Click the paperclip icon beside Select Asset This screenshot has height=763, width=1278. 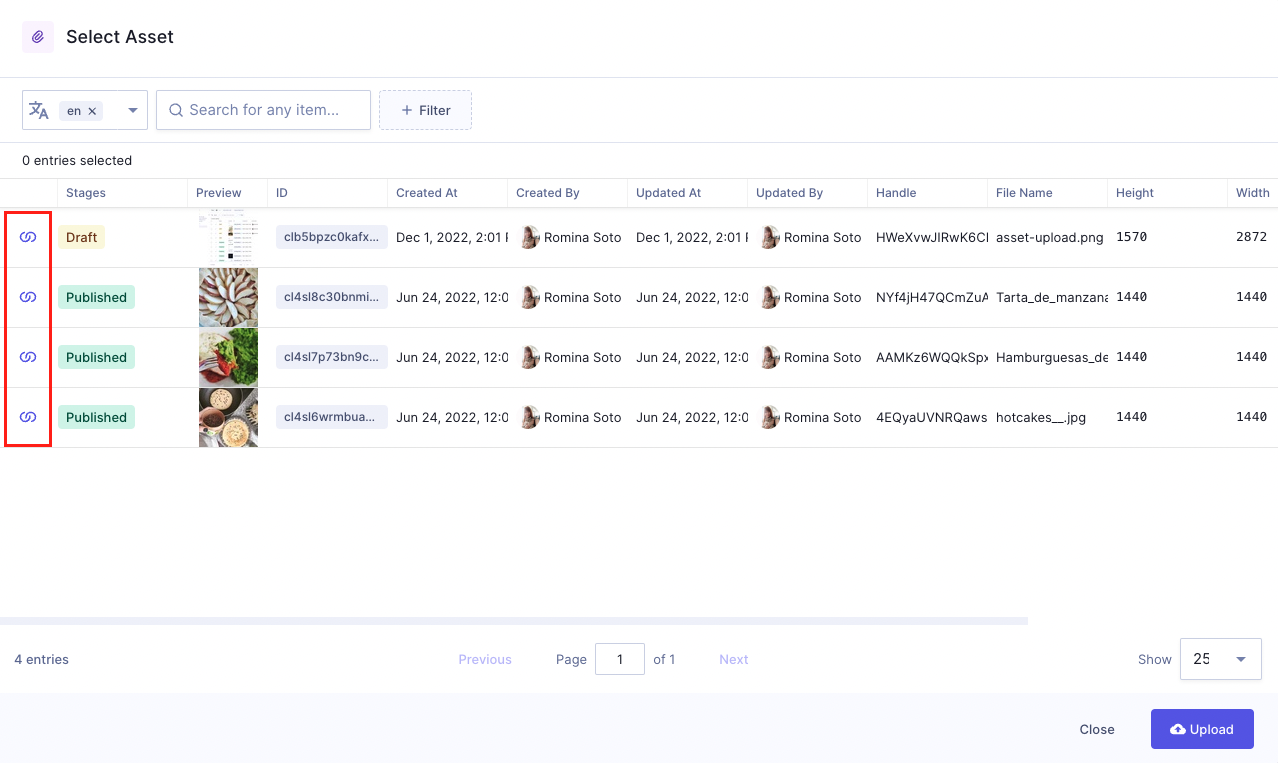pyautogui.click(x=38, y=37)
